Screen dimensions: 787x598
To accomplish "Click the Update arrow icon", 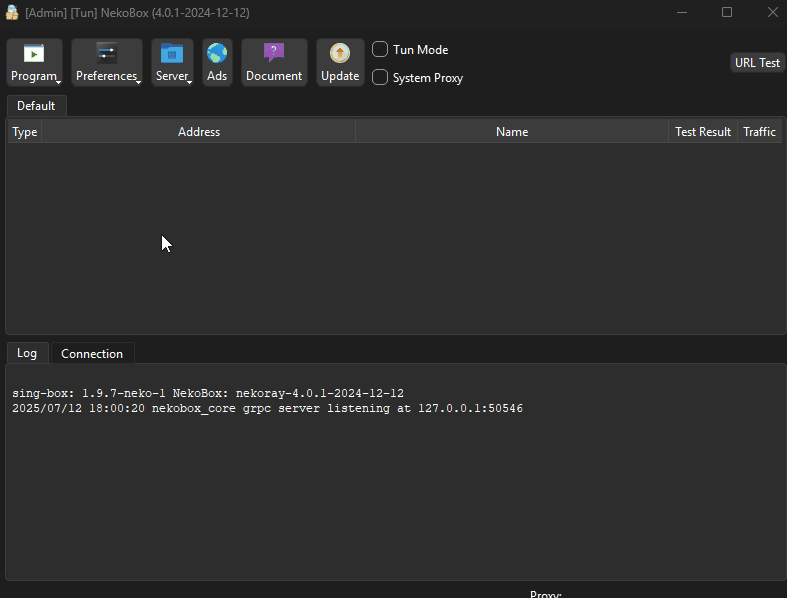I will 340,54.
